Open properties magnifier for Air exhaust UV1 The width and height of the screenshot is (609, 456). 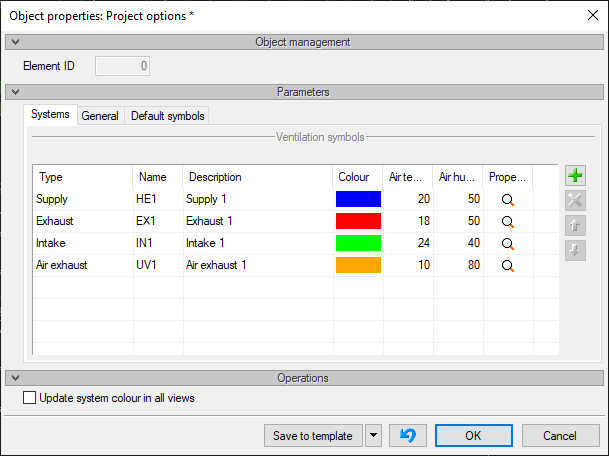pyautogui.click(x=508, y=266)
